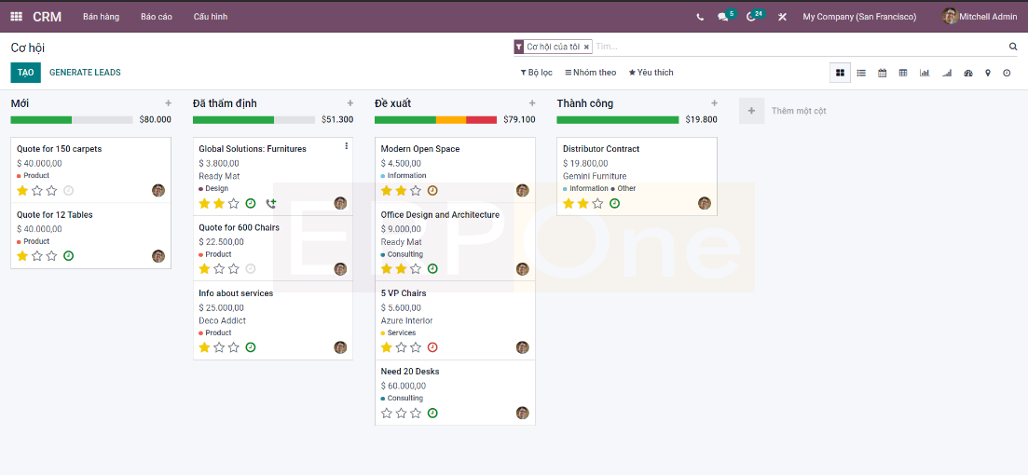Click grey progress segment in Đã thẩm định column
The width and height of the screenshot is (1028, 475).
pyautogui.click(x=294, y=120)
